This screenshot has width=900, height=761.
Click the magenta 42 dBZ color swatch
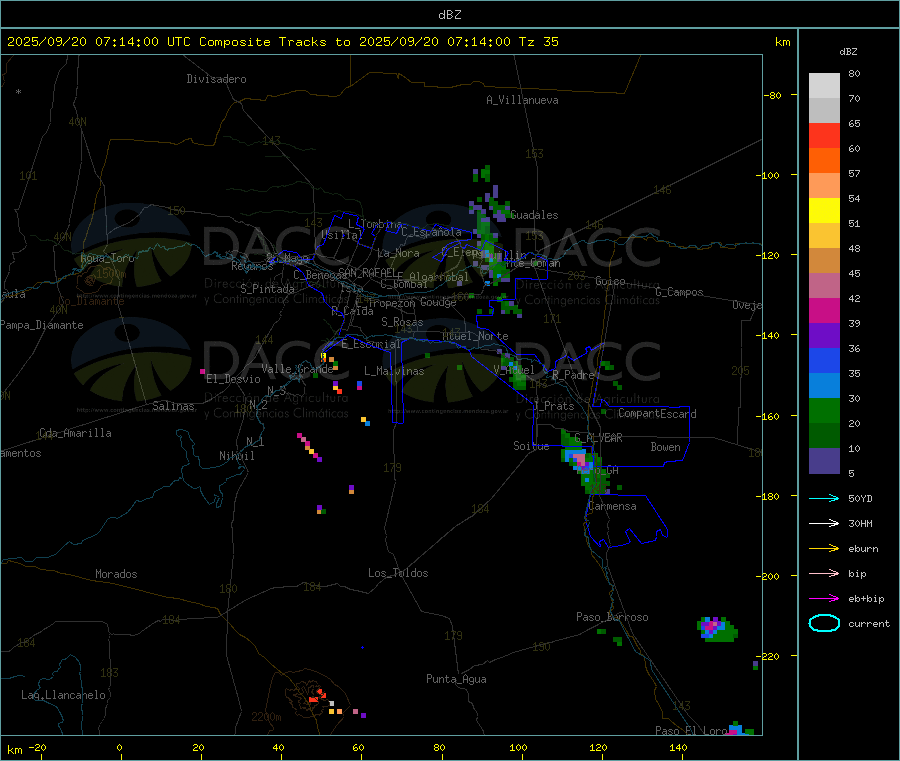tap(824, 310)
